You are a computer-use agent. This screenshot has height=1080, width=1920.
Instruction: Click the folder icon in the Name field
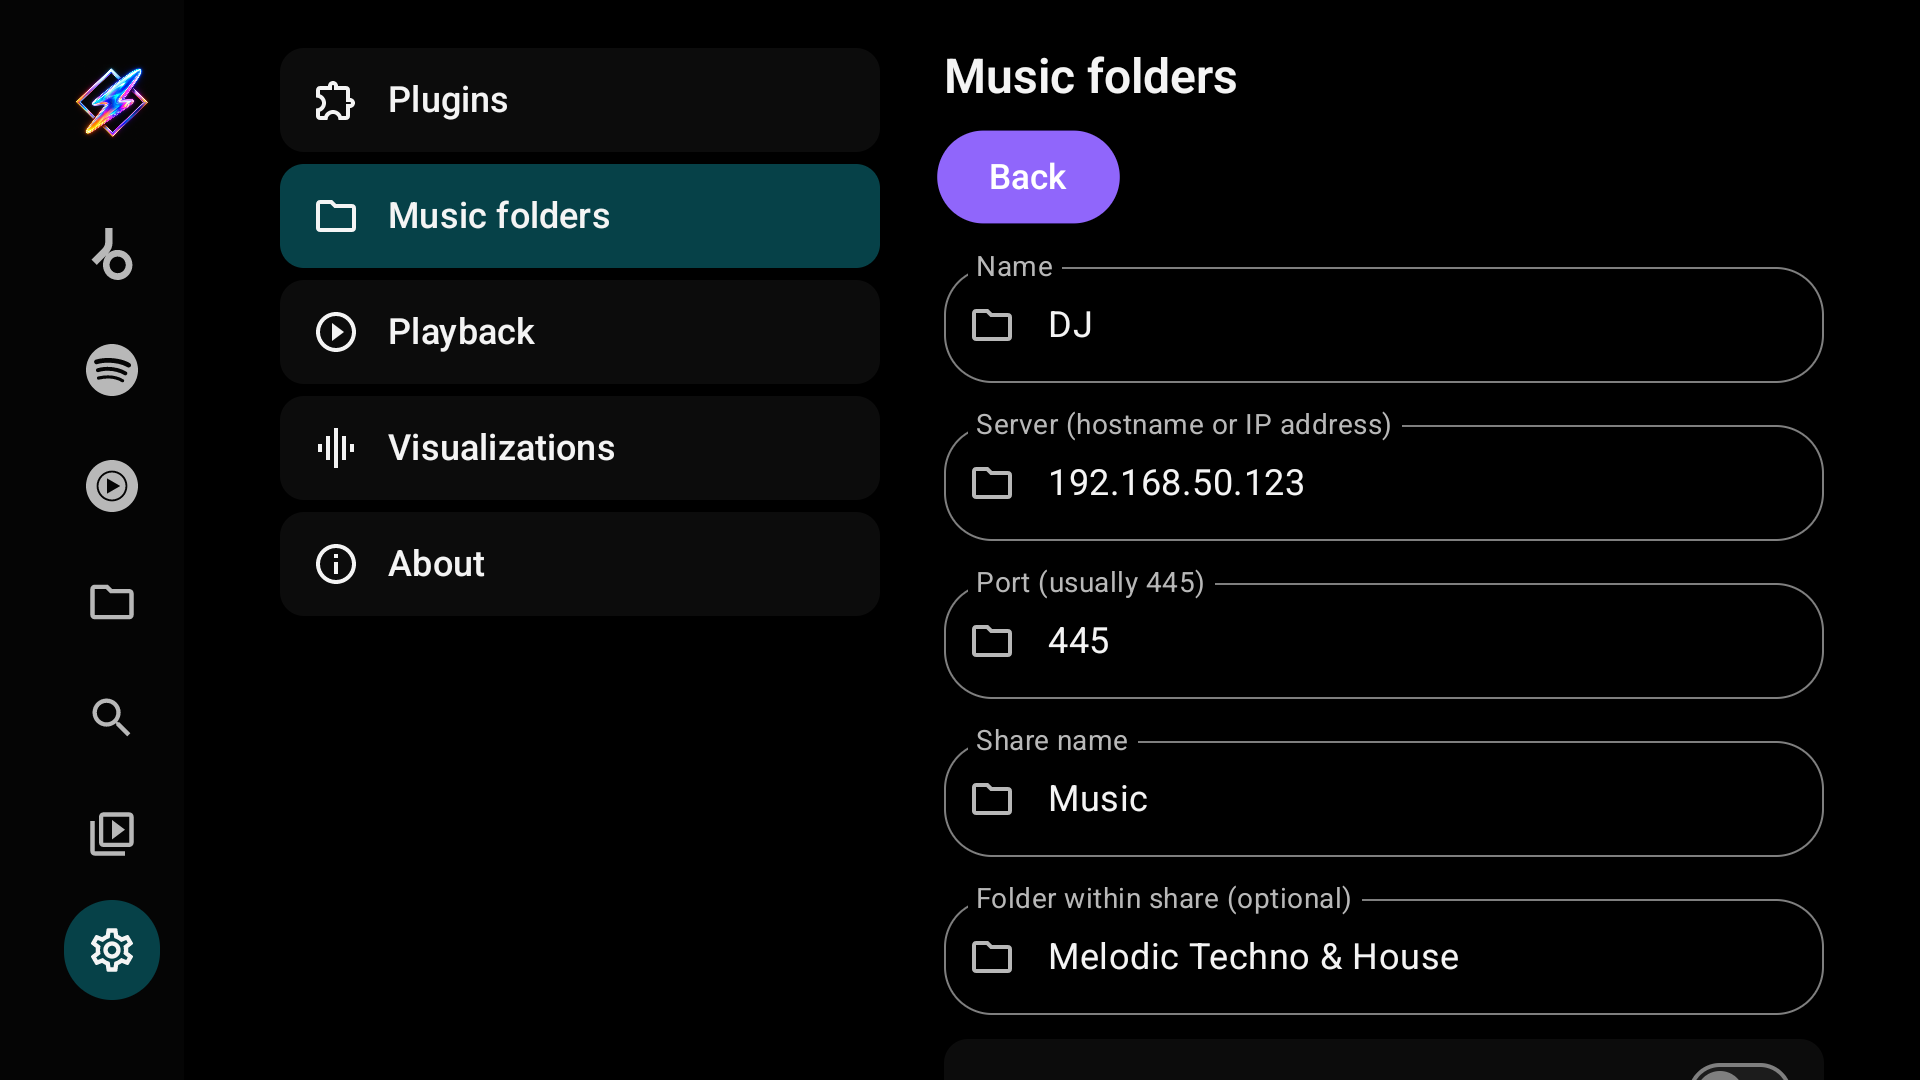pos(992,325)
